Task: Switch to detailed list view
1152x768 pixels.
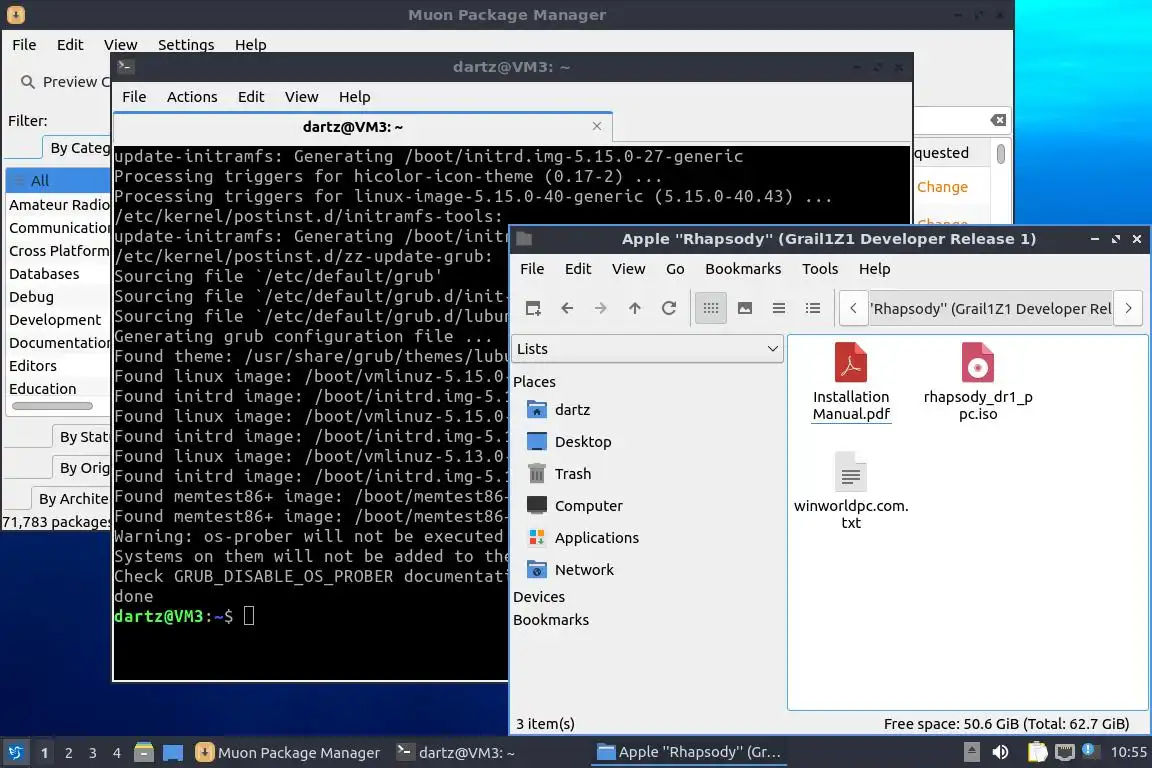Action: coord(812,308)
